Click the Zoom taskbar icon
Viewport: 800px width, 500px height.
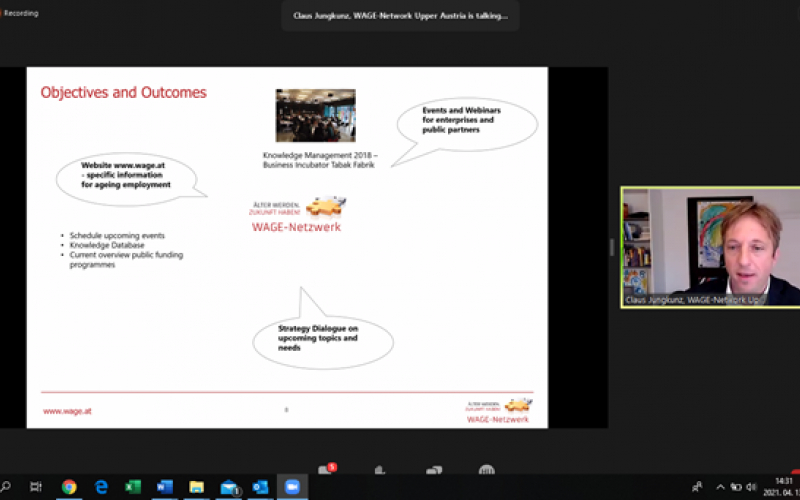292,487
